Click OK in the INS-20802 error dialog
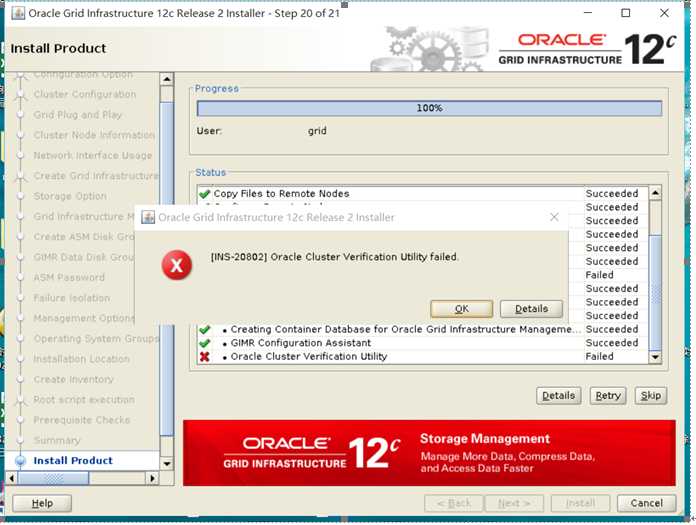The height and width of the screenshot is (525, 696). (461, 309)
